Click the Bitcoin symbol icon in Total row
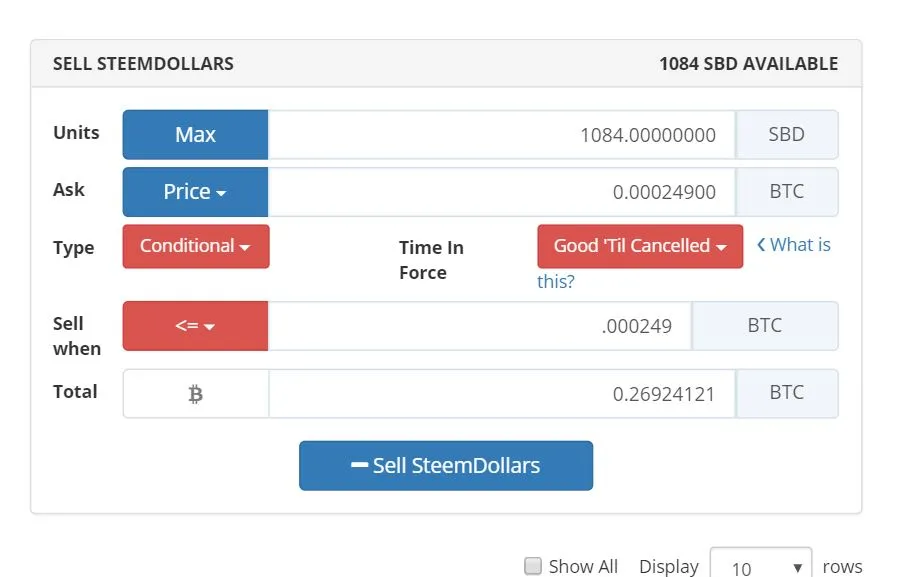899x577 pixels. [196, 394]
